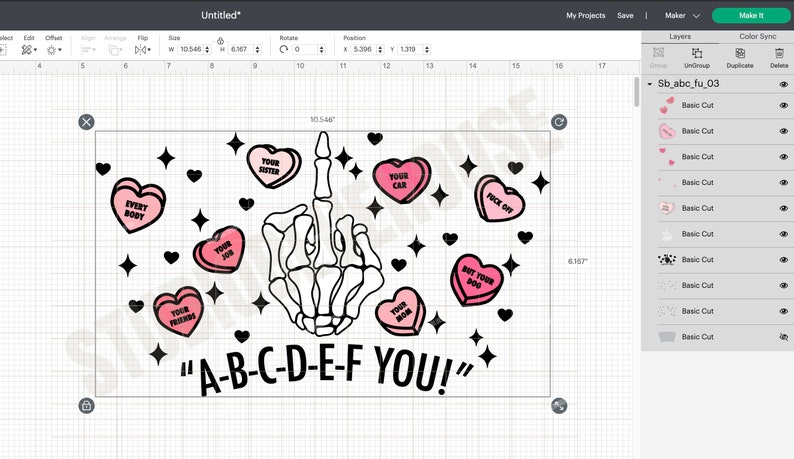Screen dimensions: 794x459
Task: Open My Projects
Action: (x=585, y=15)
